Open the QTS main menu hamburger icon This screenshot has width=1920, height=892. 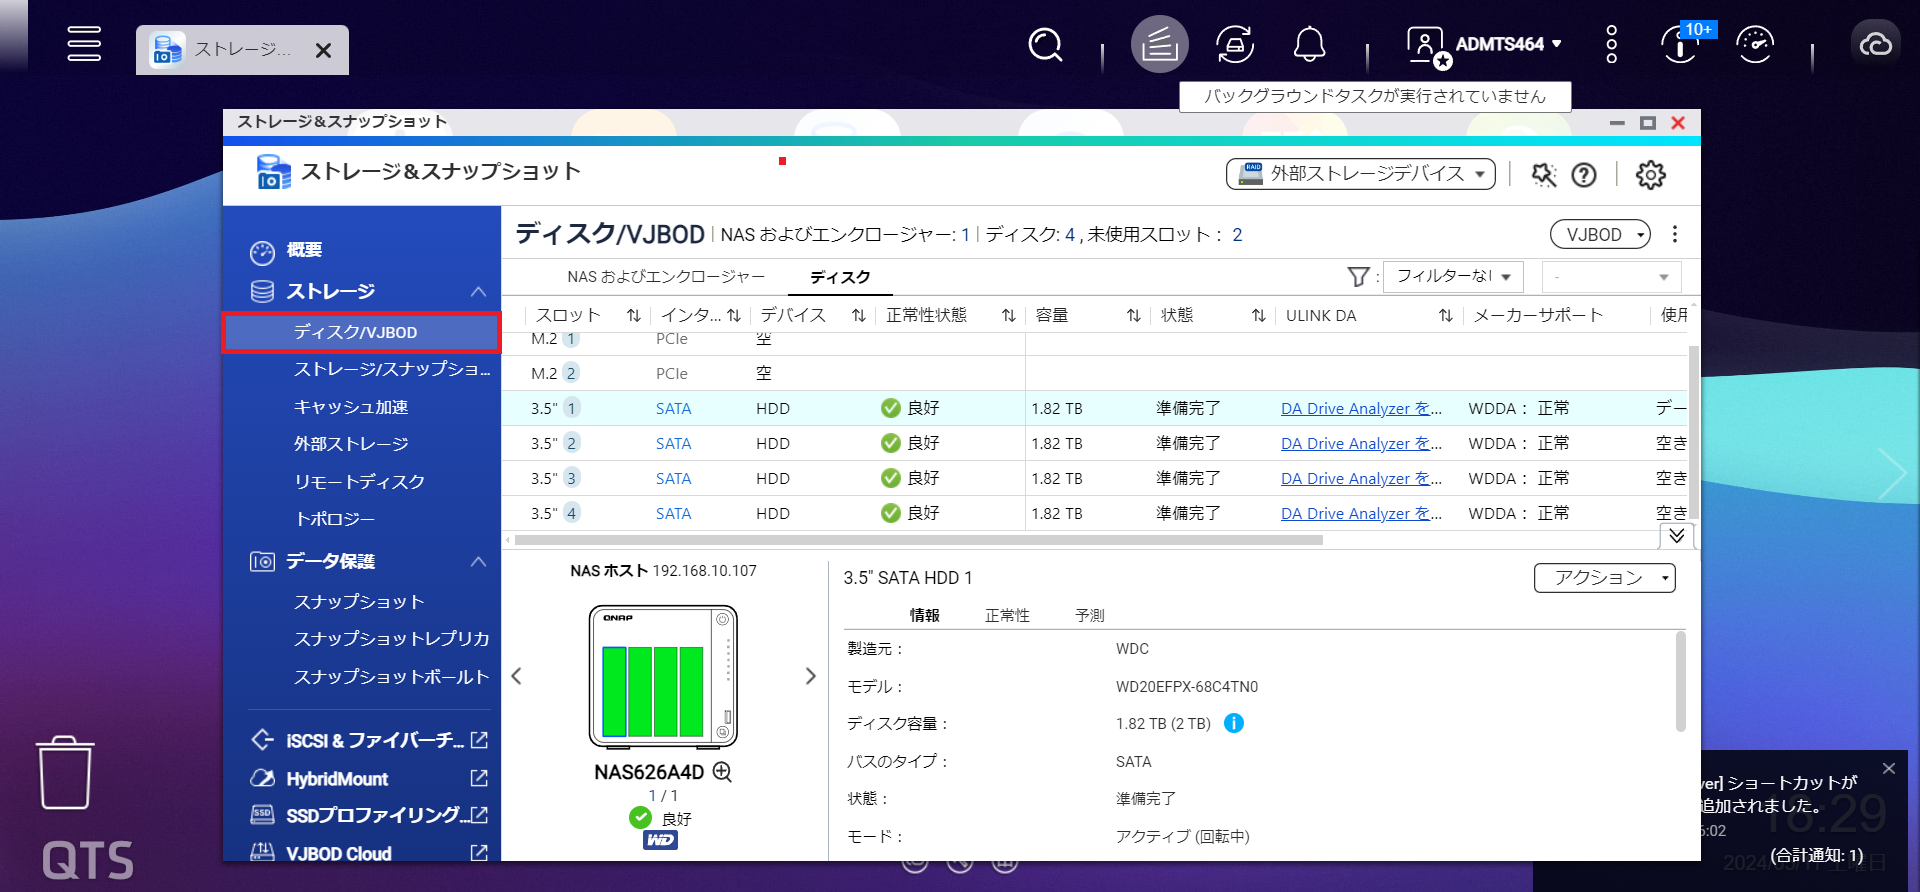click(84, 44)
